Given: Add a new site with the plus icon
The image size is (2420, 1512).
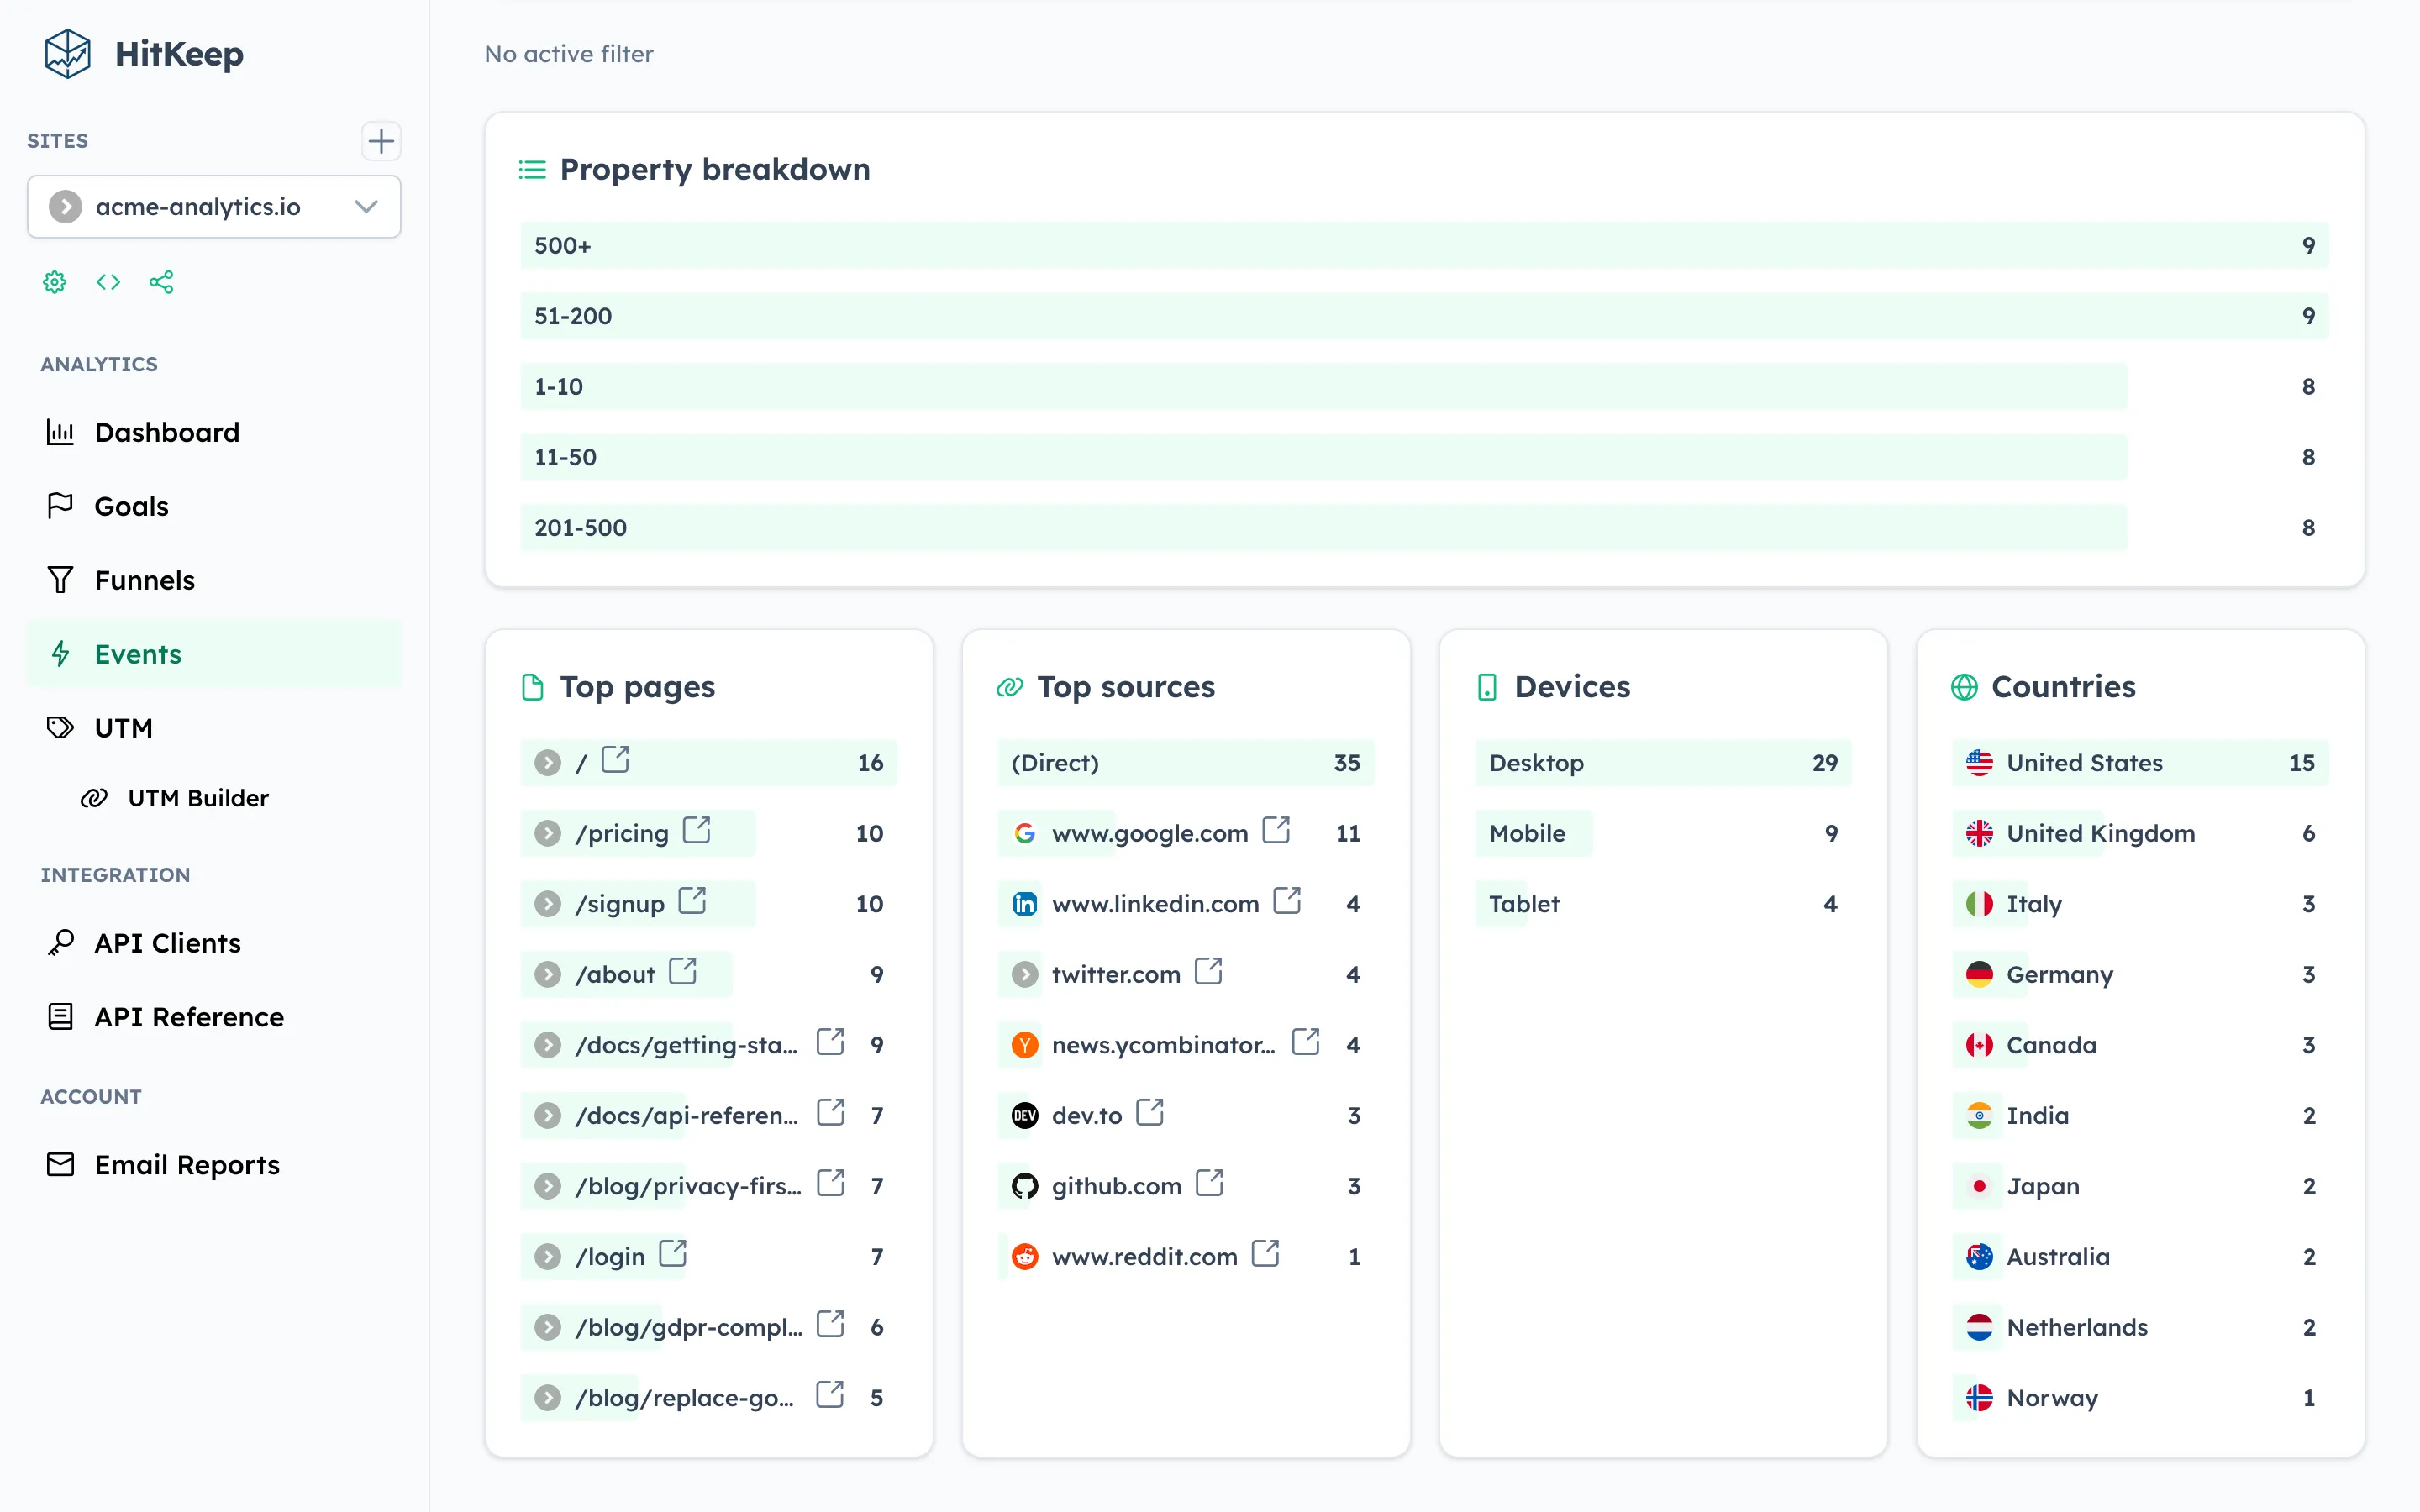Looking at the screenshot, I should point(381,141).
